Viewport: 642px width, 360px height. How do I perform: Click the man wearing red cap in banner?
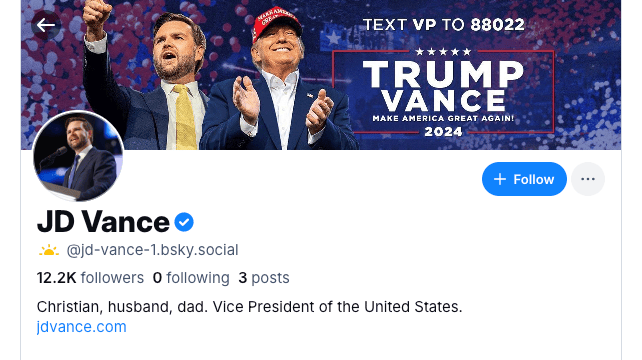click(280, 80)
